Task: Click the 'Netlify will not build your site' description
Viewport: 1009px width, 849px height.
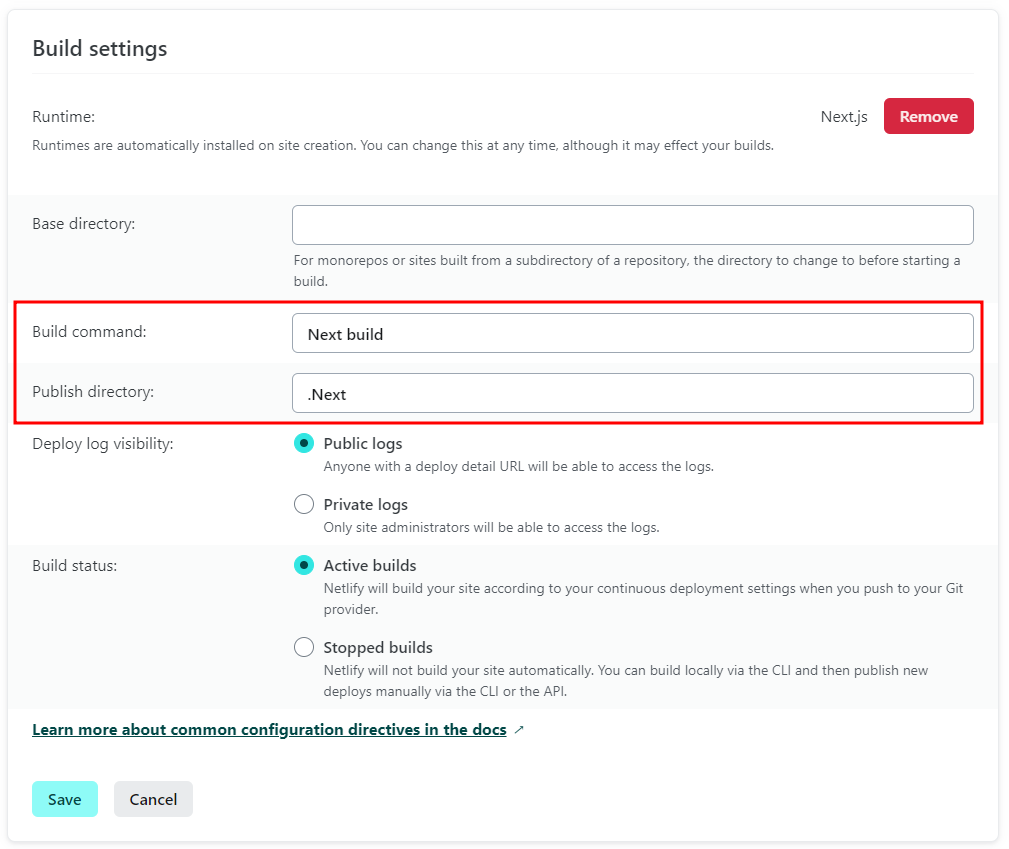Action: pos(625,680)
